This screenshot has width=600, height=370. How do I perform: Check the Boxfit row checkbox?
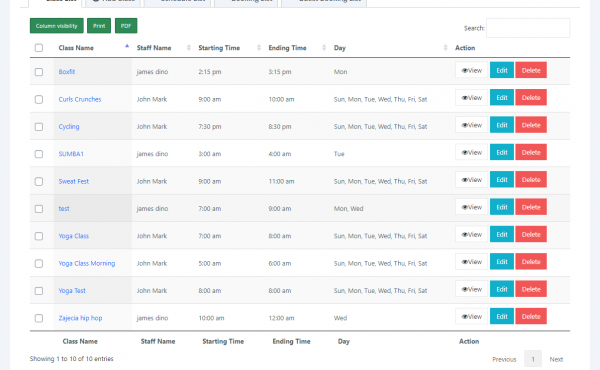click(39, 72)
